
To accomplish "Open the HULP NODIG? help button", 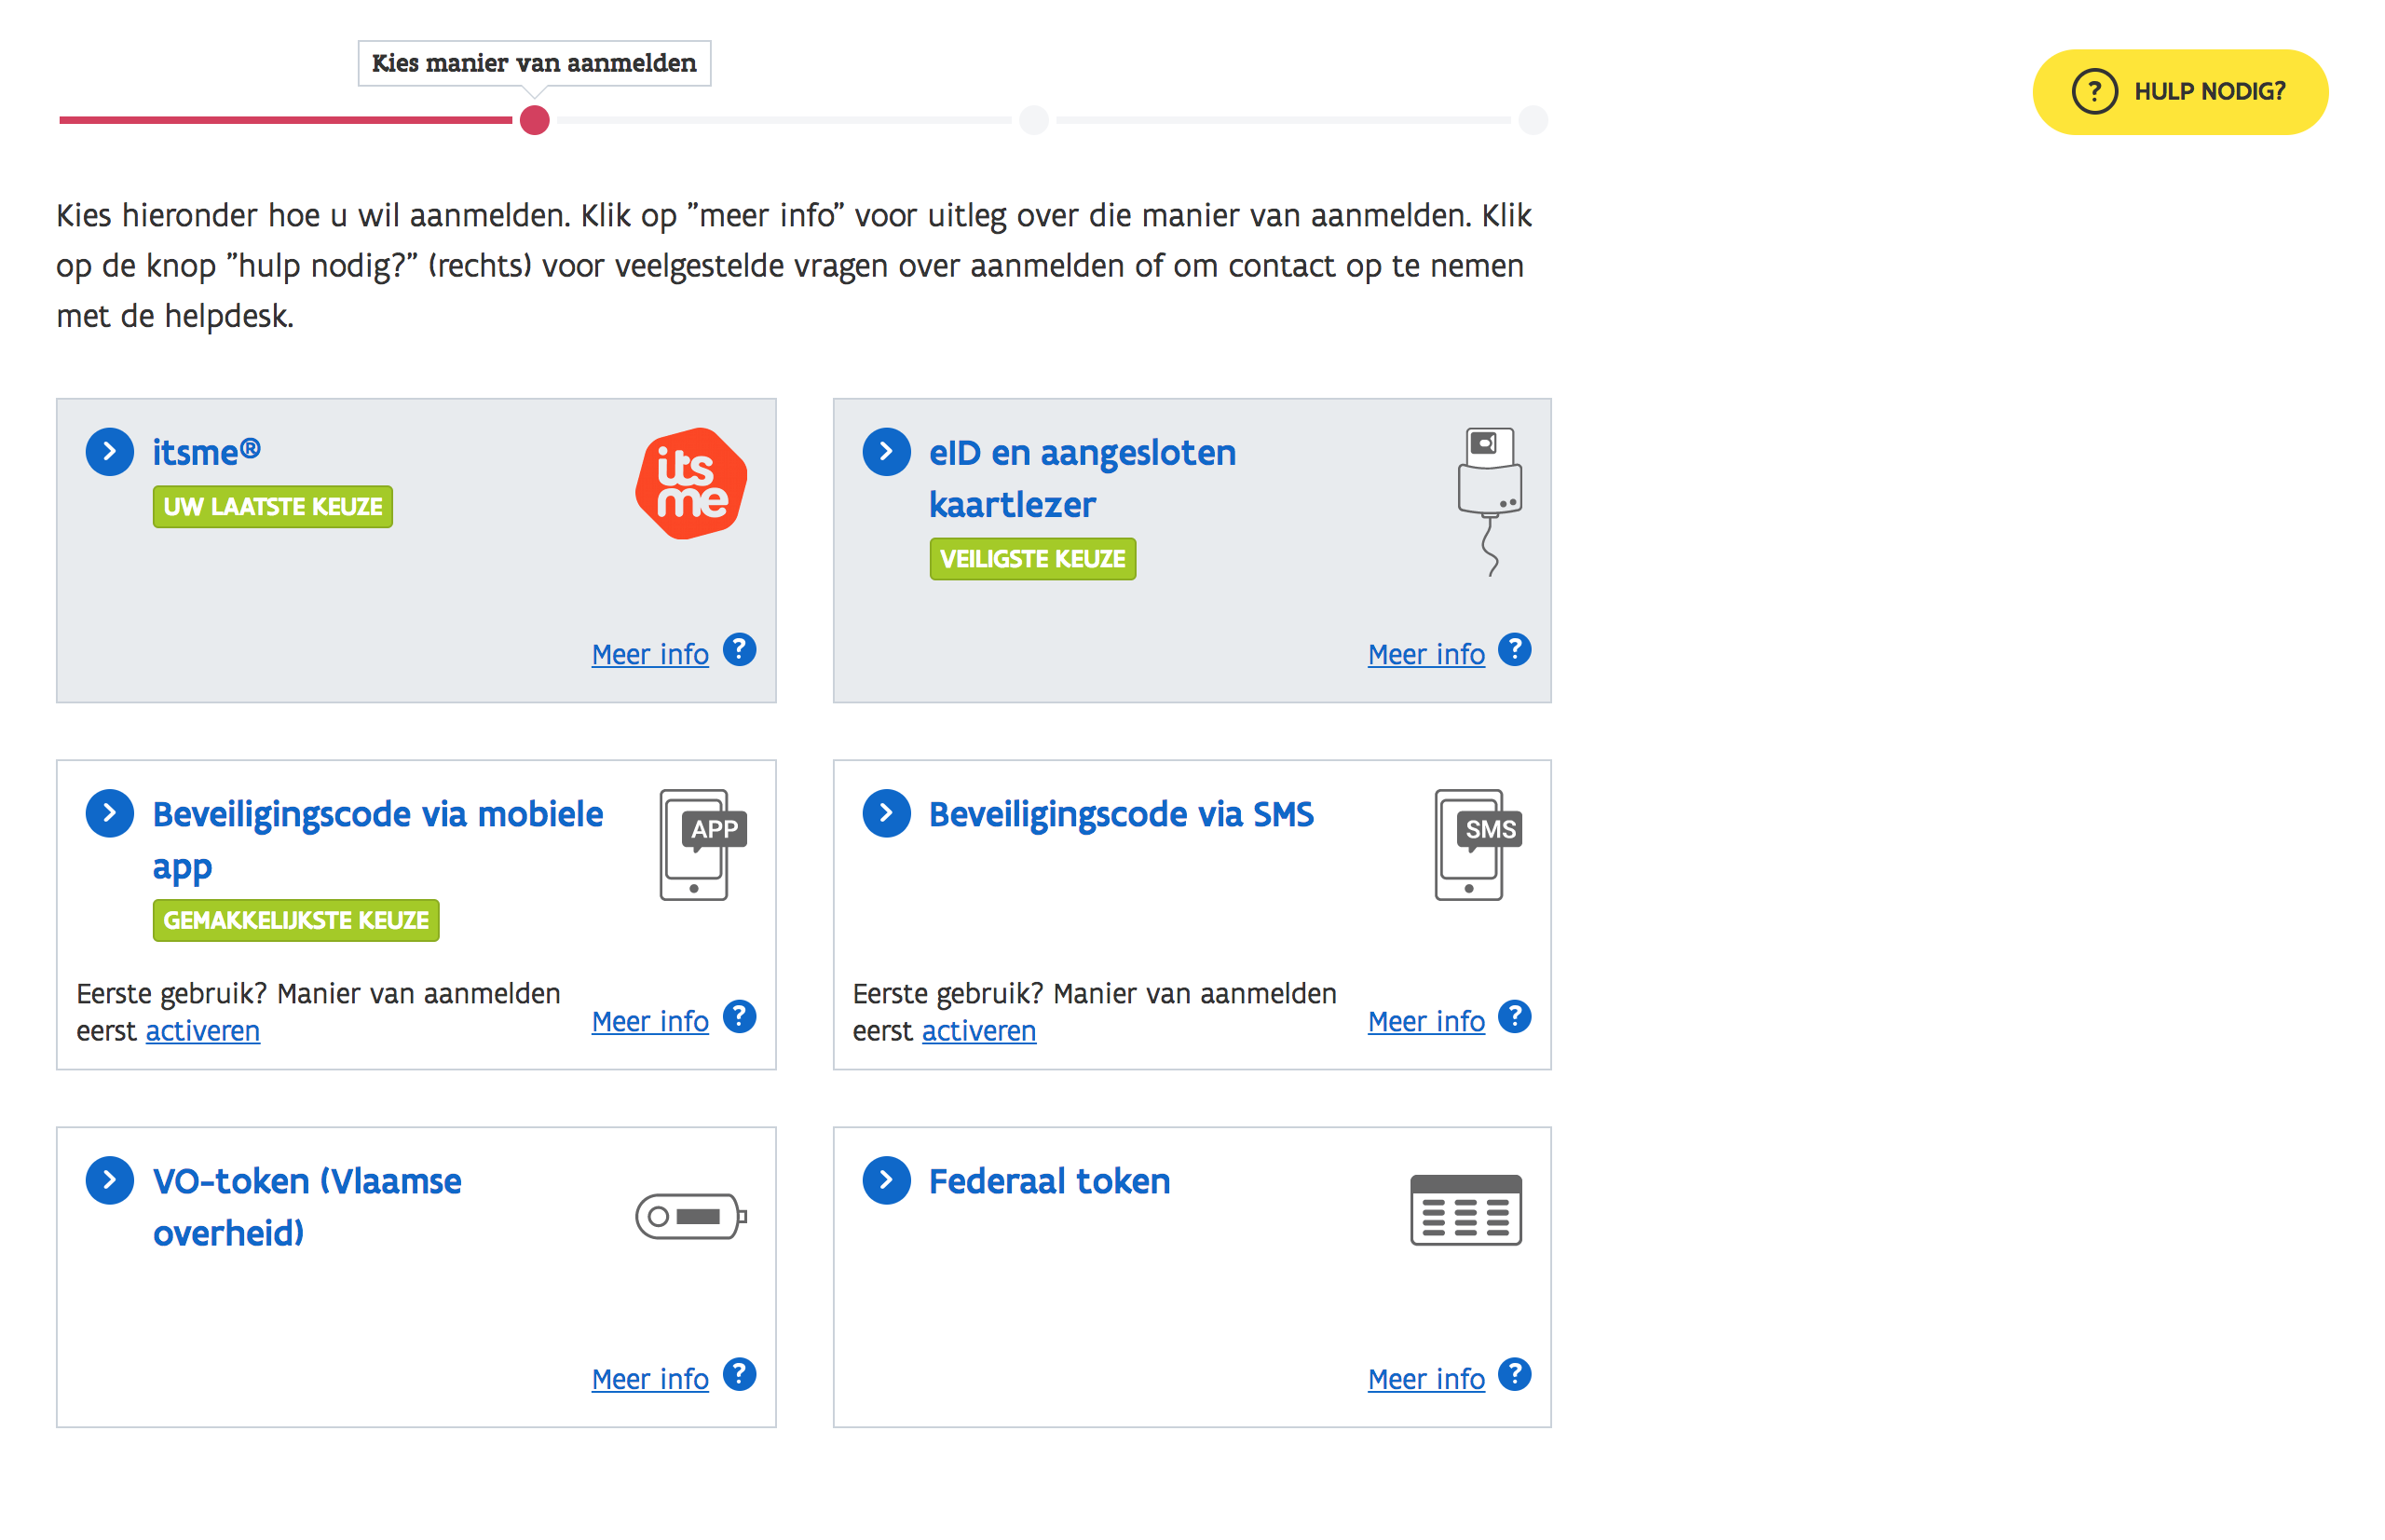I will (x=2179, y=92).
